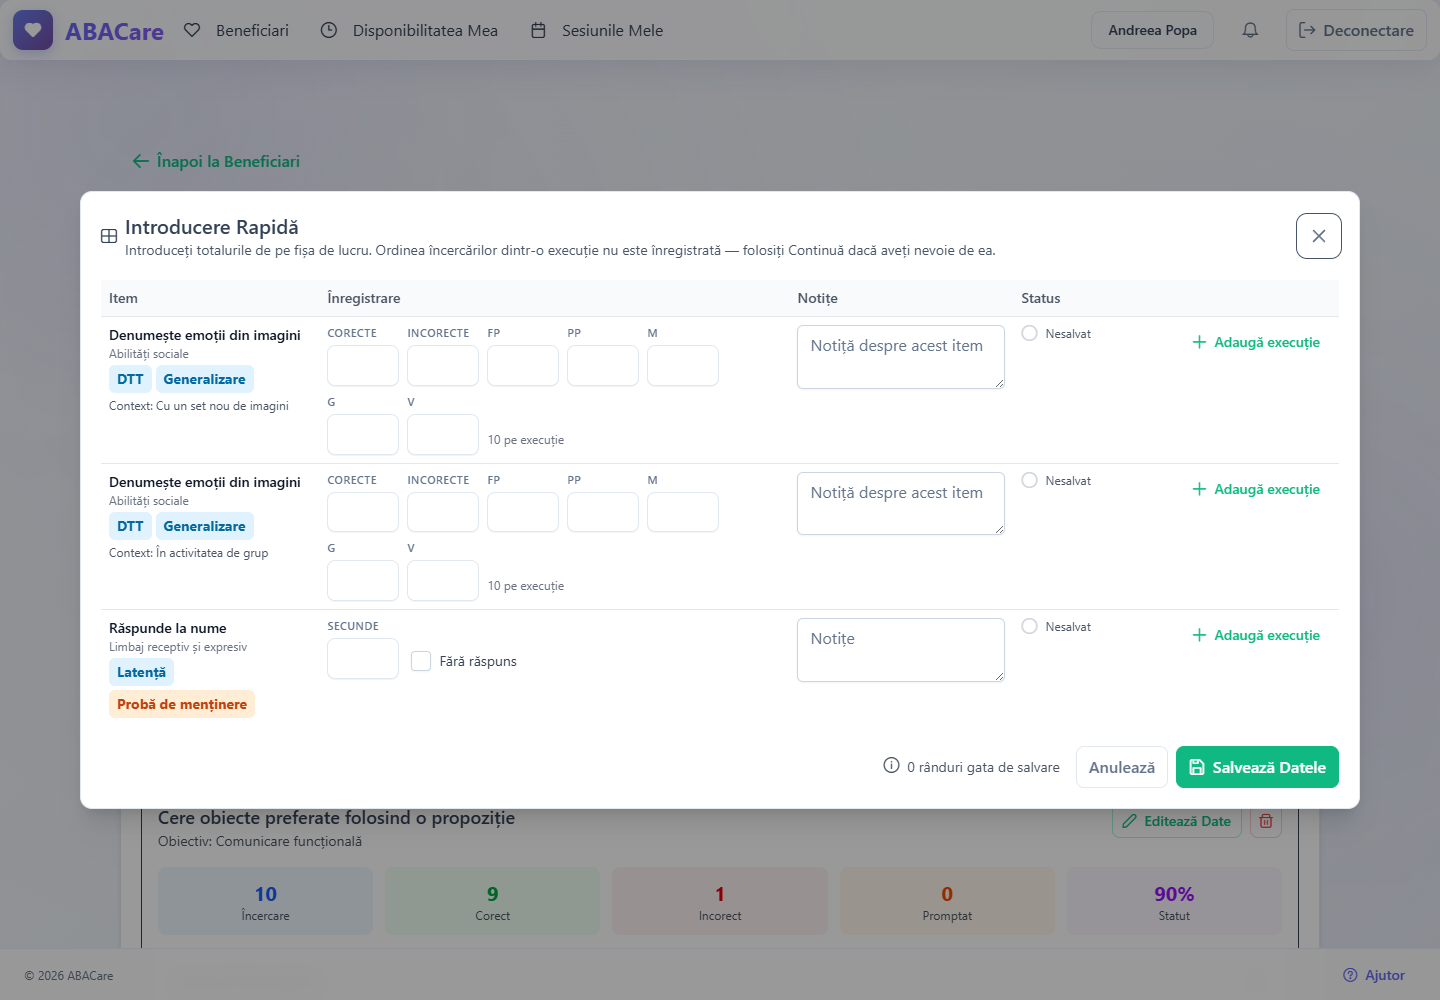Click notes box for 'În activitatea de grup' item
The image size is (1440, 1000).
[901, 503]
